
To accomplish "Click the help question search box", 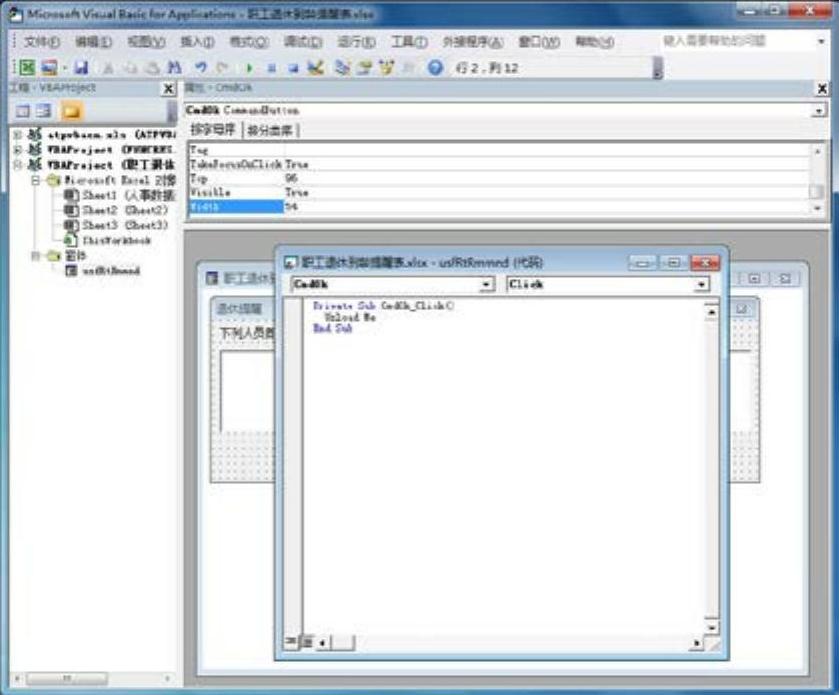I will click(x=737, y=41).
